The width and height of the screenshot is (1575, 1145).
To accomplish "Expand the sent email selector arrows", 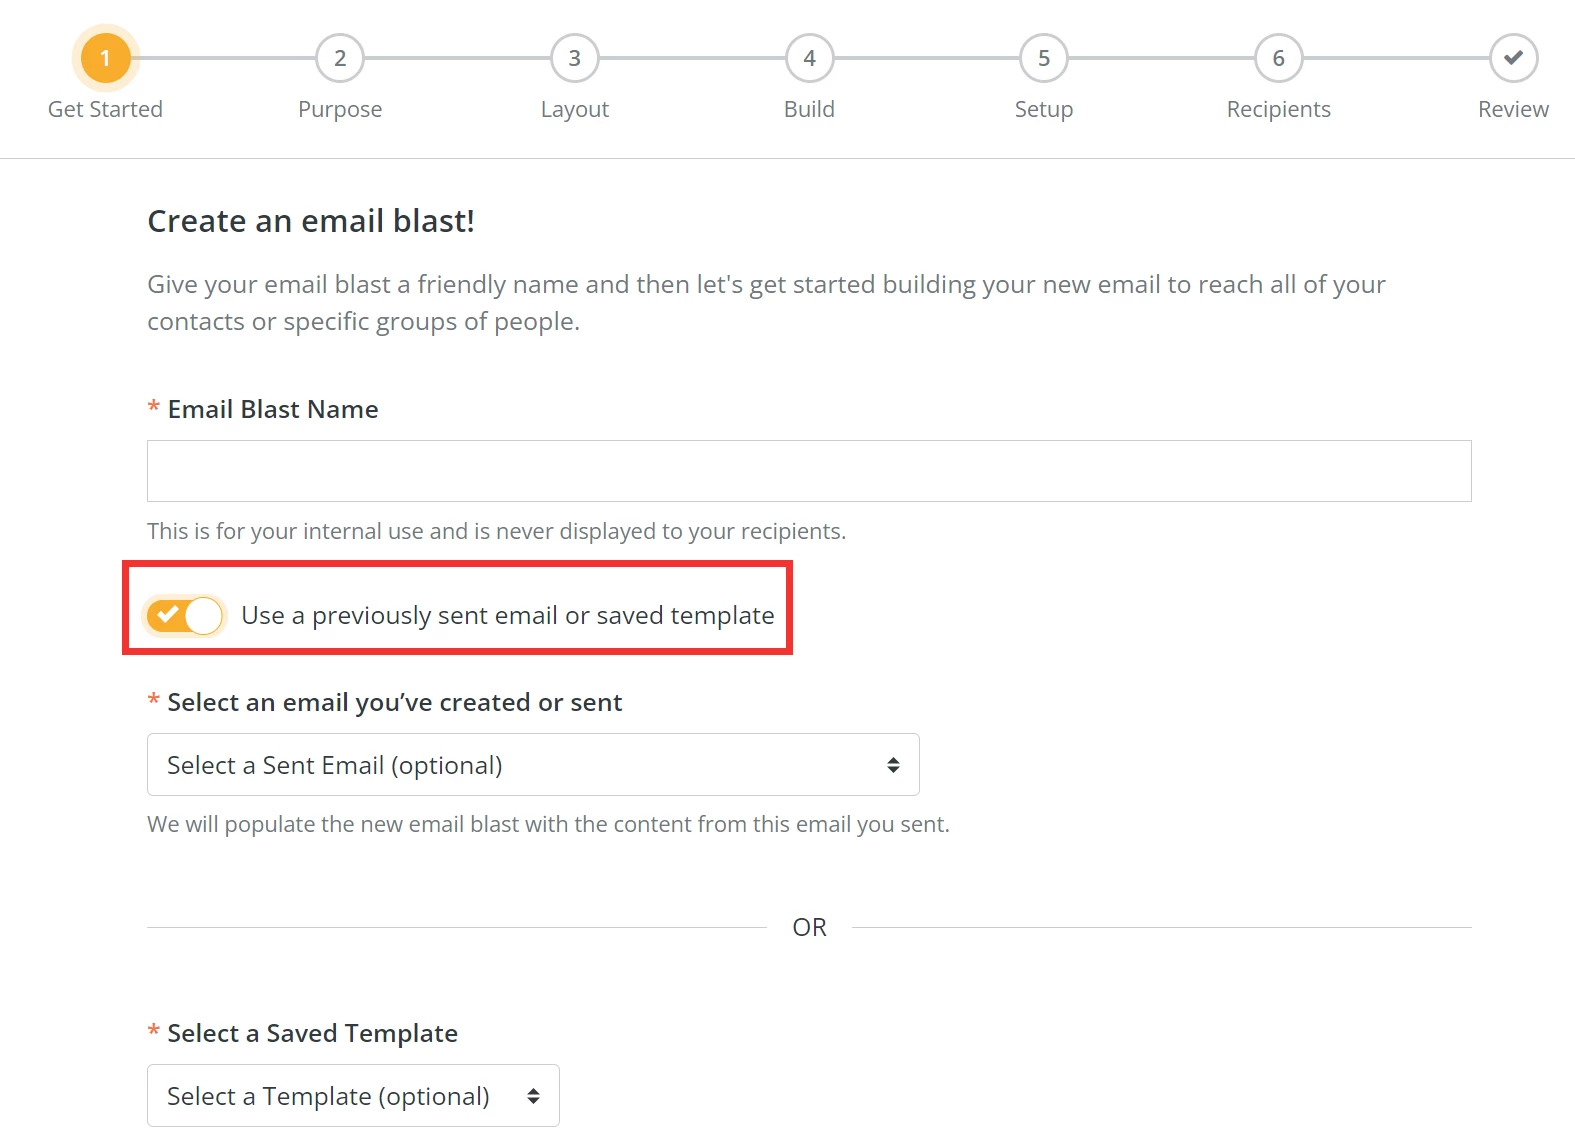I will point(893,764).
